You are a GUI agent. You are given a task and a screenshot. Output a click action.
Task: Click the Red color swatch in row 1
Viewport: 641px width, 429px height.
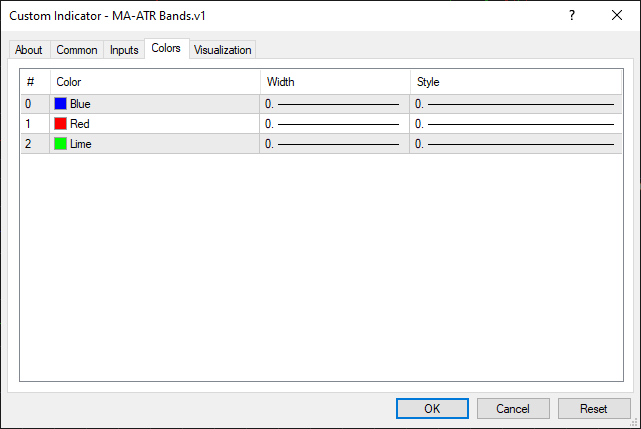pyautogui.click(x=61, y=124)
